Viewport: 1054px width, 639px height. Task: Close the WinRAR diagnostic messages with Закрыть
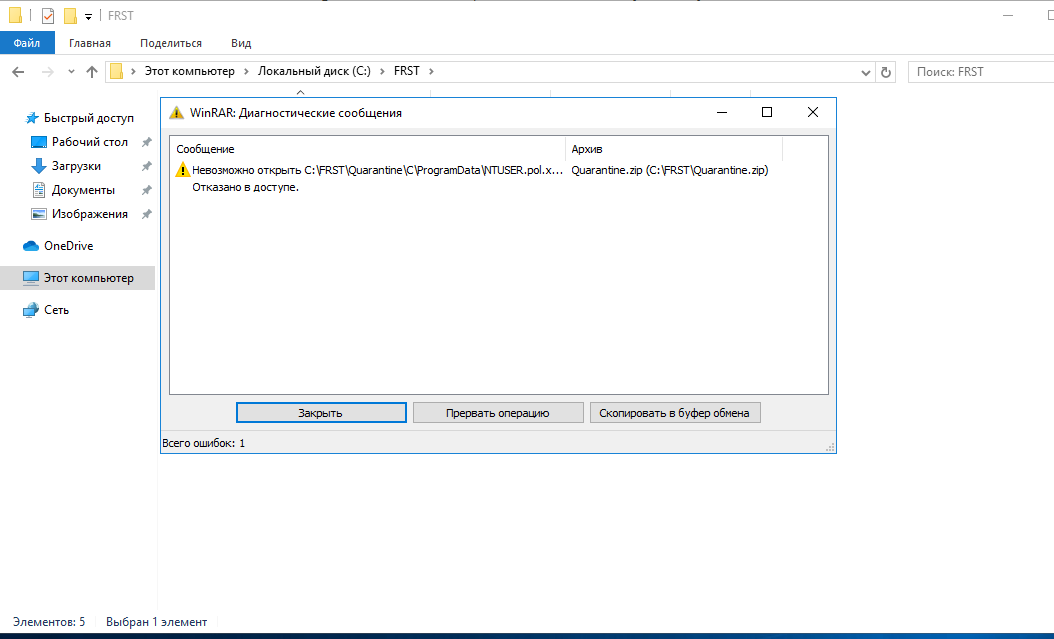[x=321, y=413]
